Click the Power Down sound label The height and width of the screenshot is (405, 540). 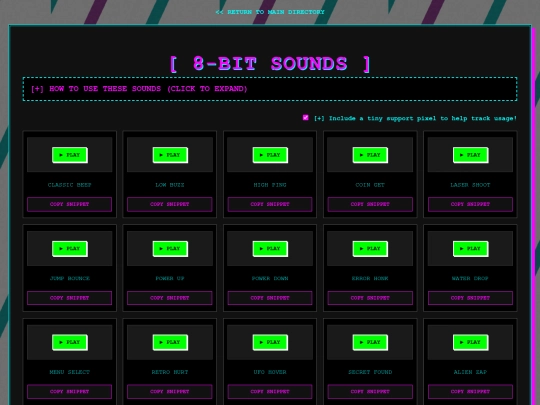click(270, 278)
